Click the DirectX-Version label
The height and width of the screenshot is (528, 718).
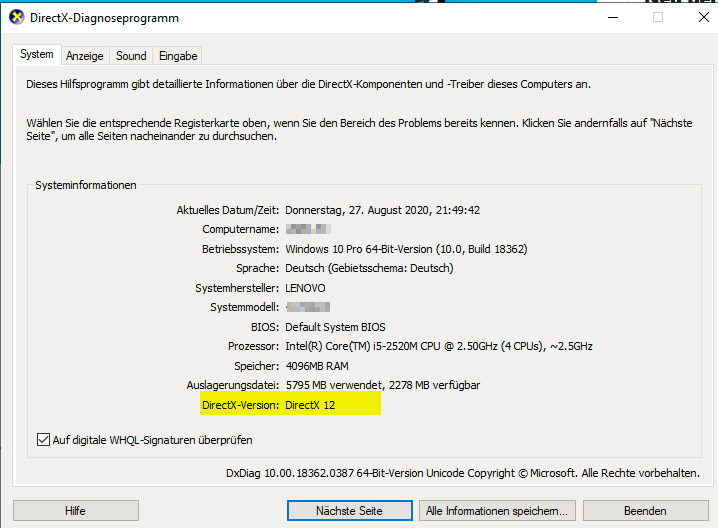coord(240,405)
